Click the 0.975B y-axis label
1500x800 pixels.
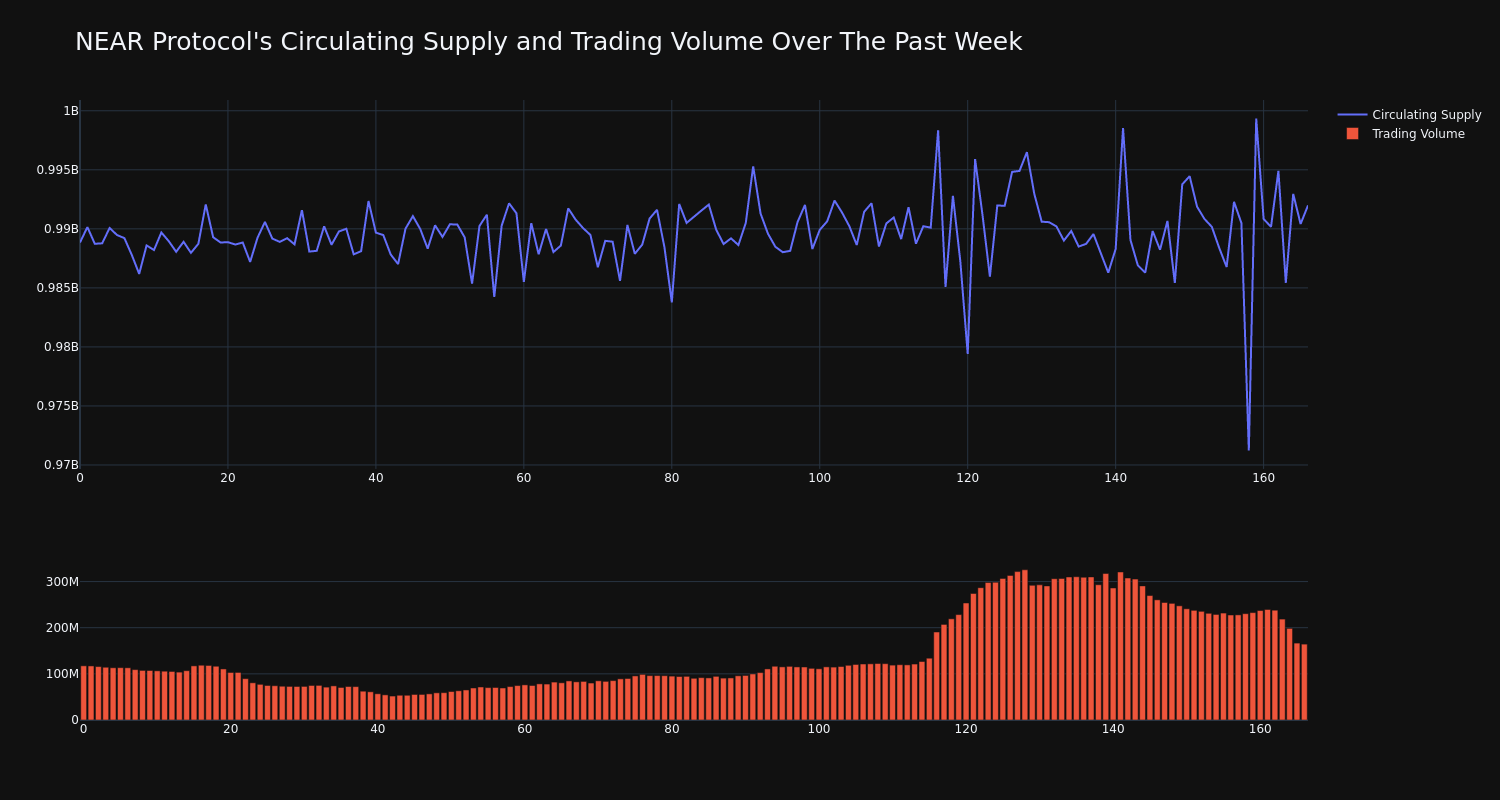click(x=57, y=406)
